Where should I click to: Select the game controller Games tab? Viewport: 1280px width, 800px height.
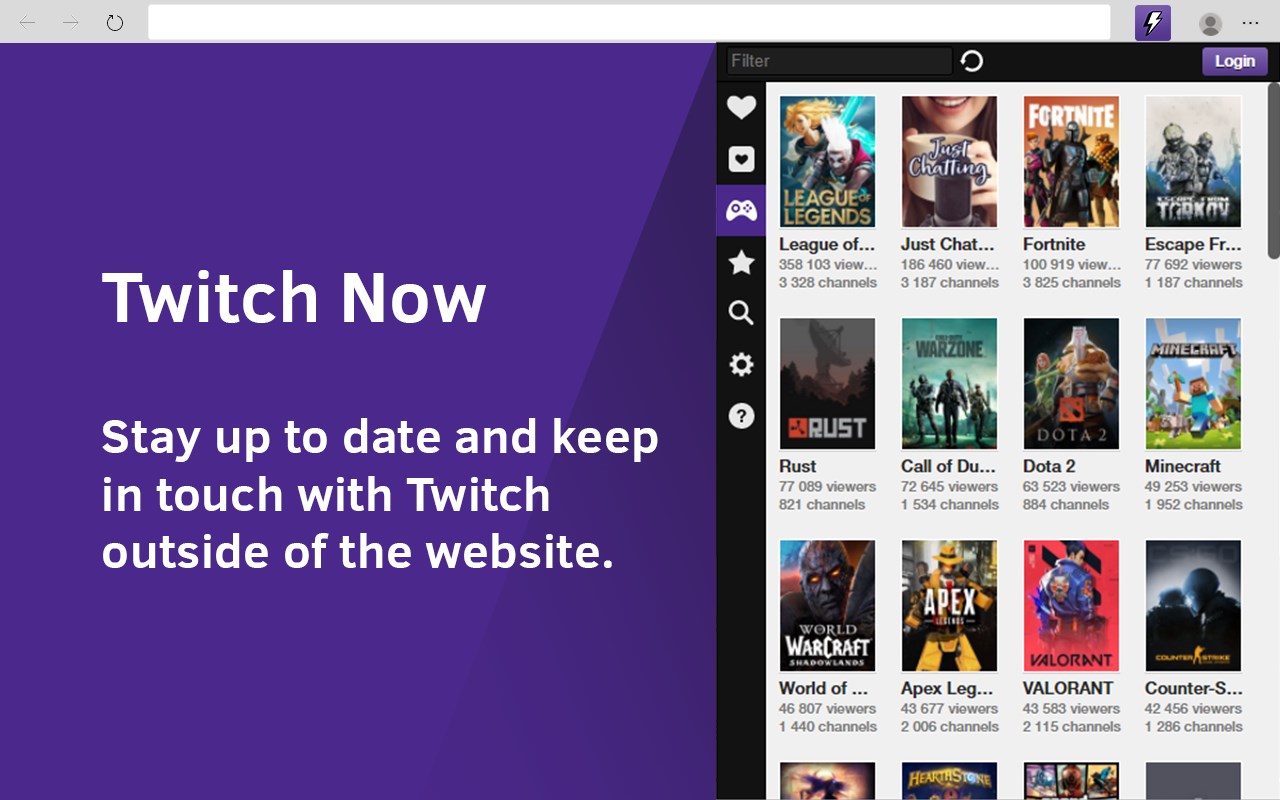click(x=741, y=210)
